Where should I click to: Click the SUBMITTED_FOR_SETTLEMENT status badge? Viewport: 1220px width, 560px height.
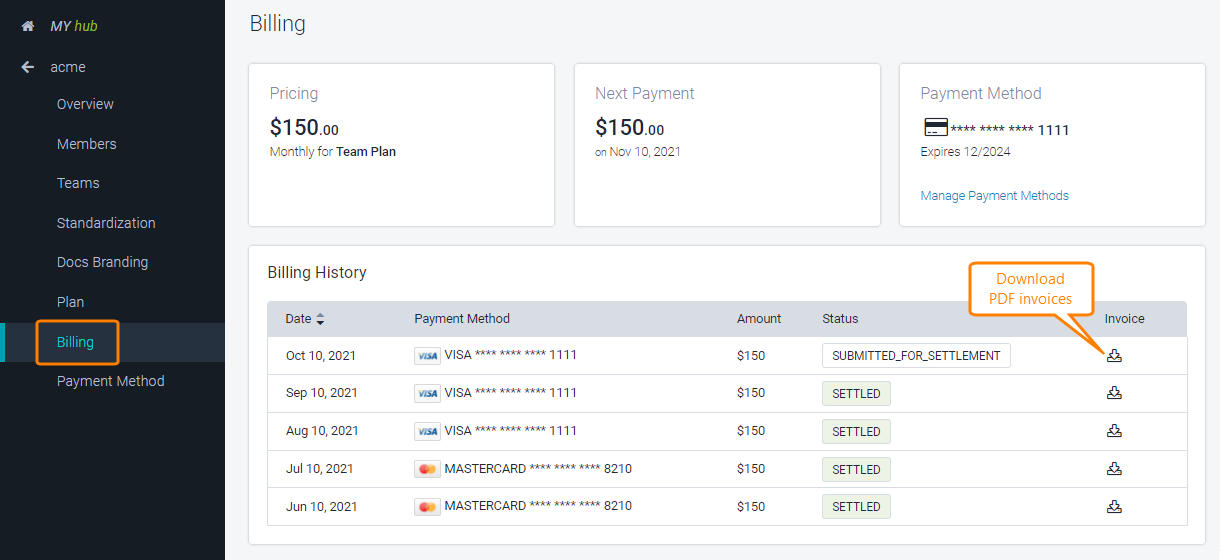[x=916, y=356]
